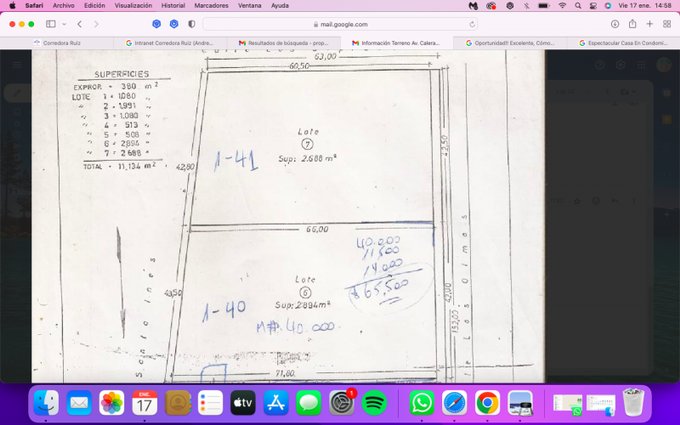The width and height of the screenshot is (680, 425).
Task: Select the Espectacular Casa En Condominio tab
Action: [625, 43]
